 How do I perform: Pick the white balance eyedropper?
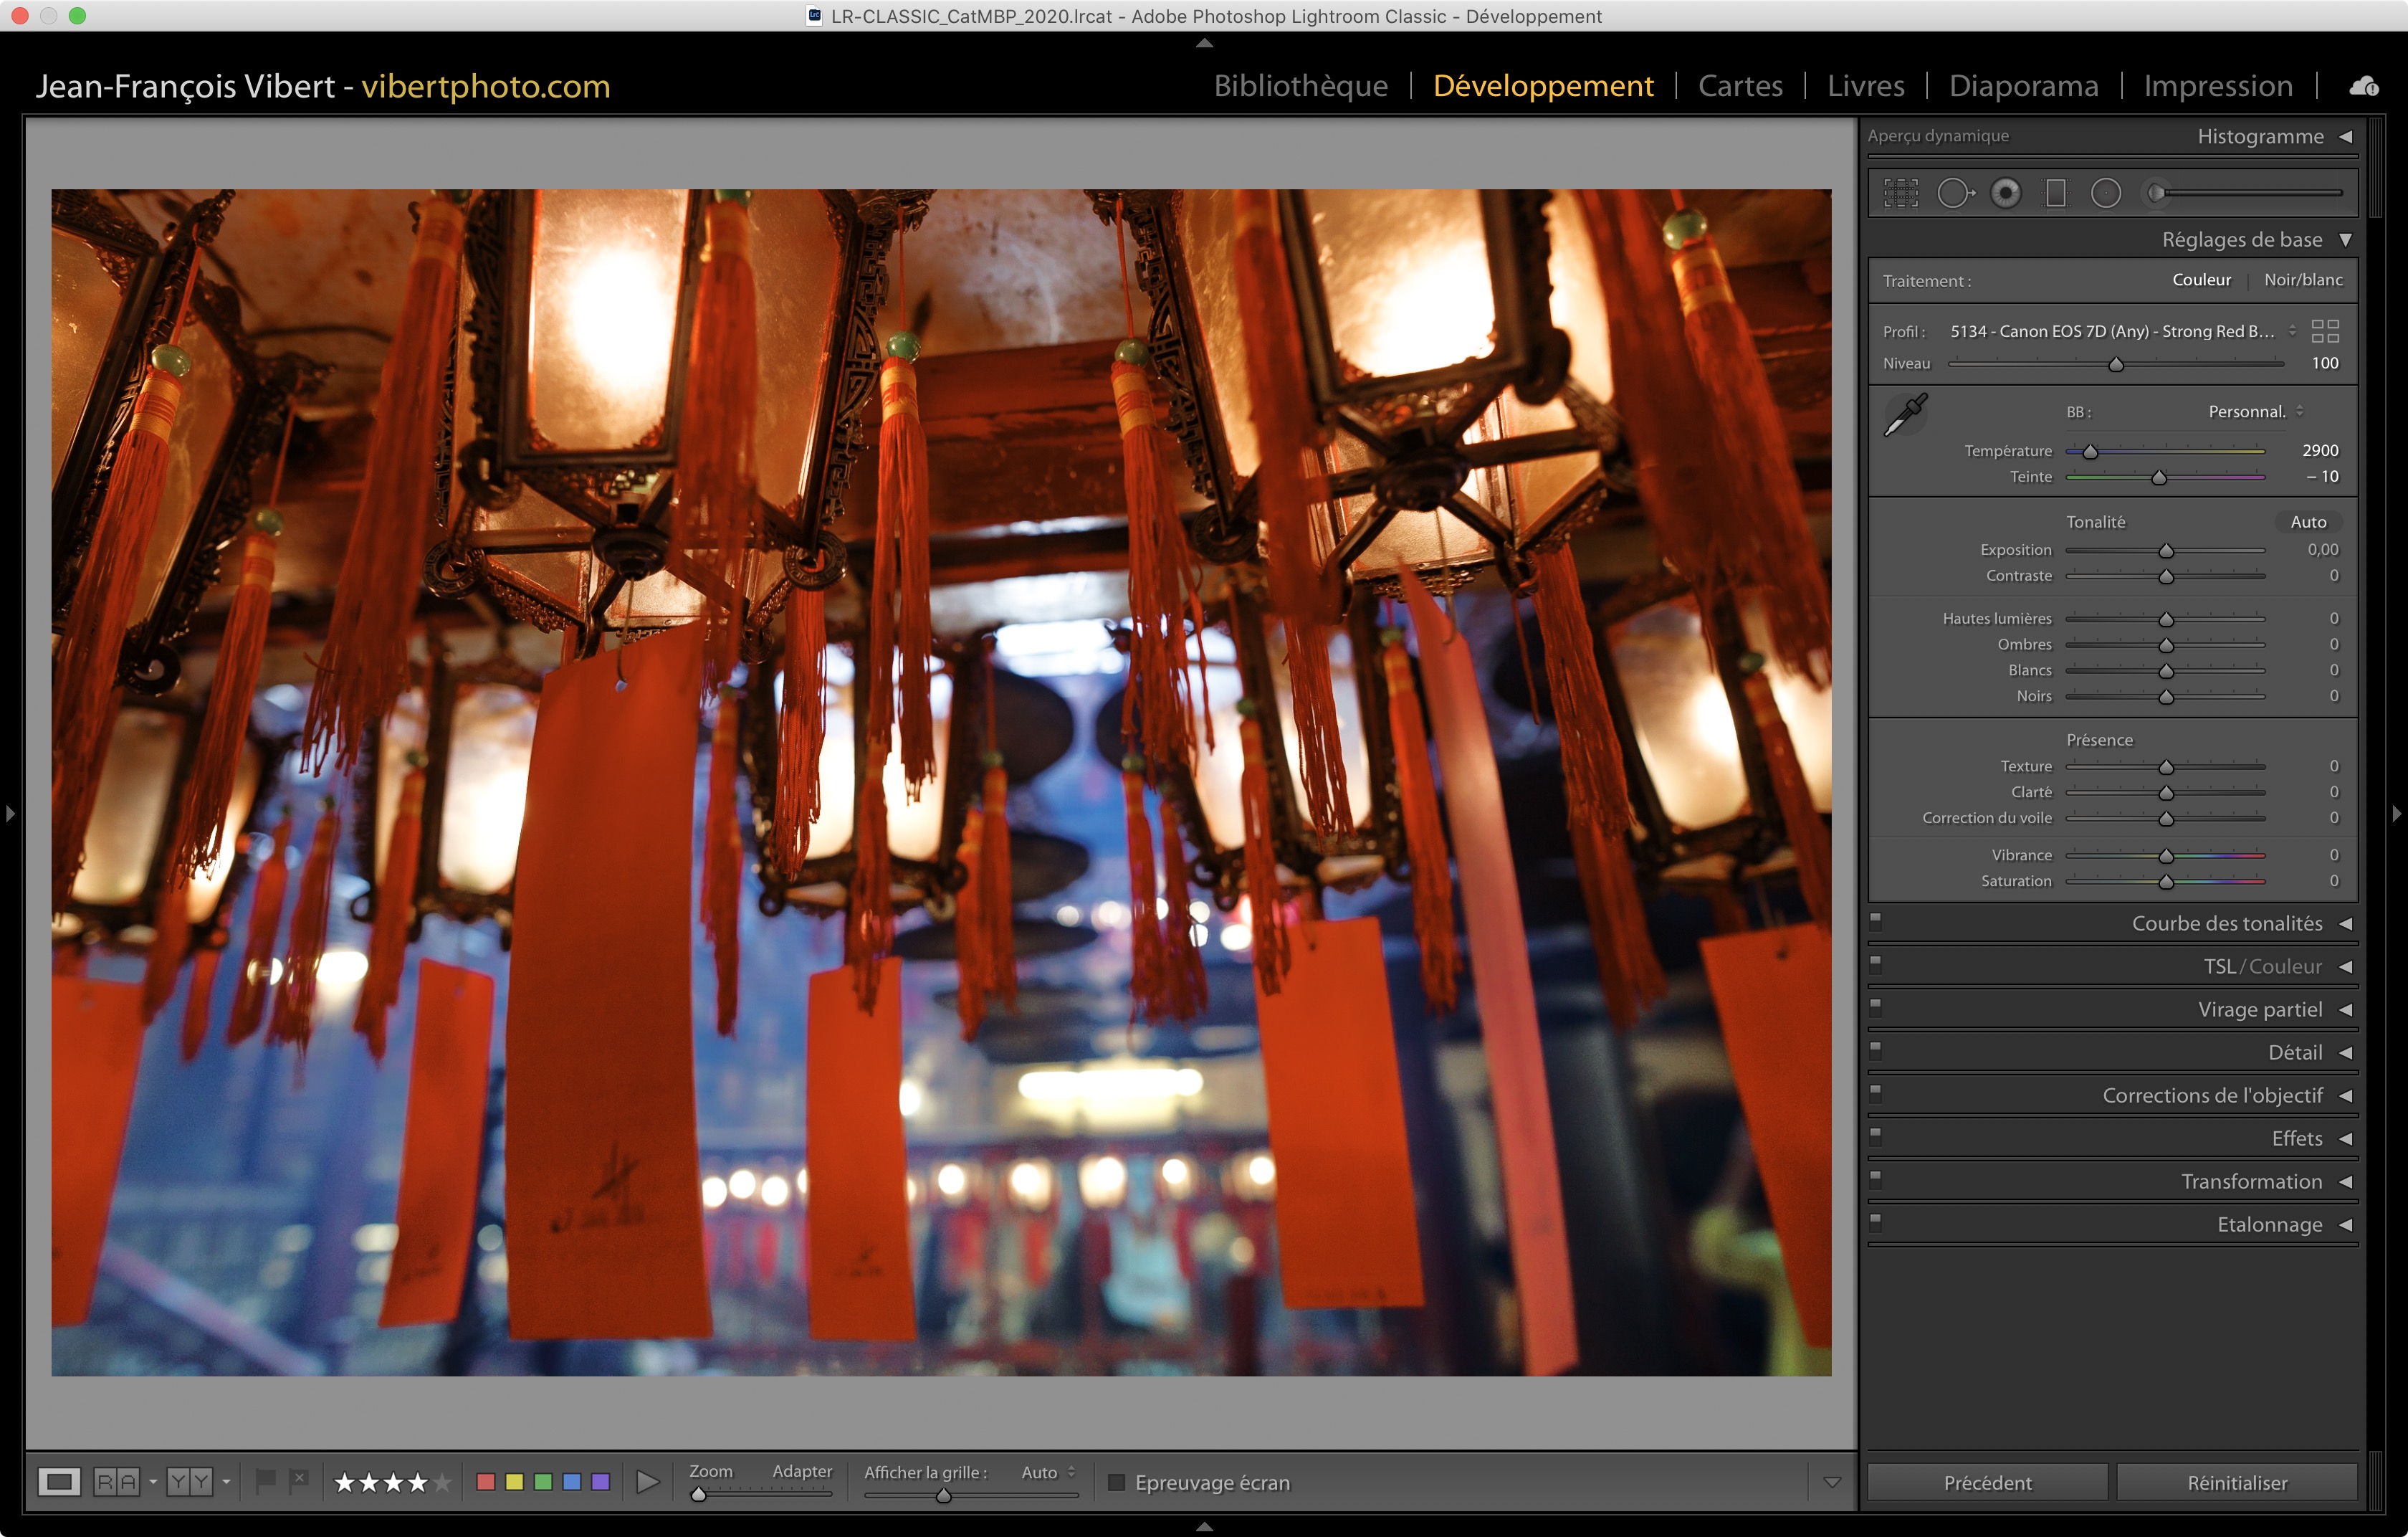[1905, 414]
